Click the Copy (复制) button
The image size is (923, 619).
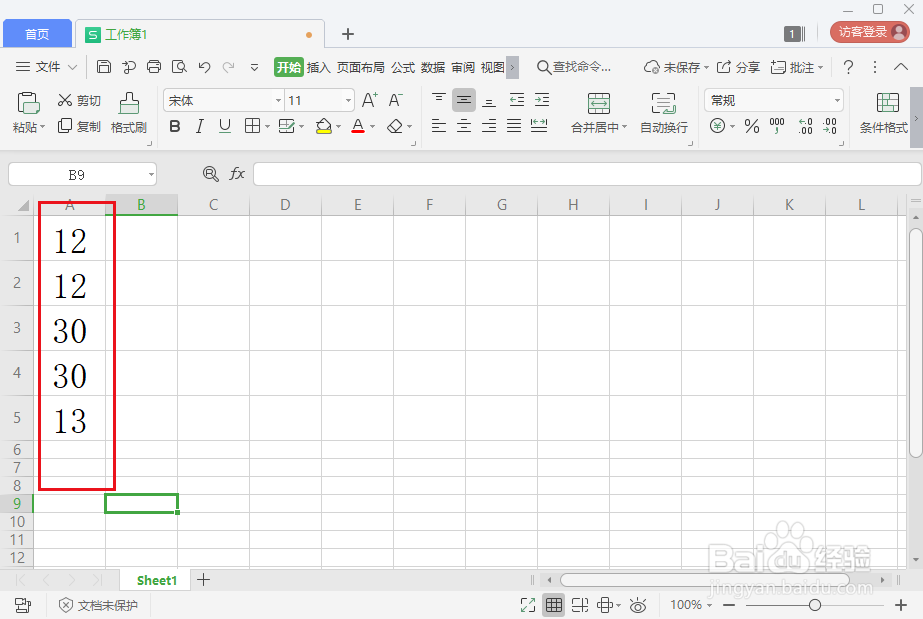(x=79, y=126)
